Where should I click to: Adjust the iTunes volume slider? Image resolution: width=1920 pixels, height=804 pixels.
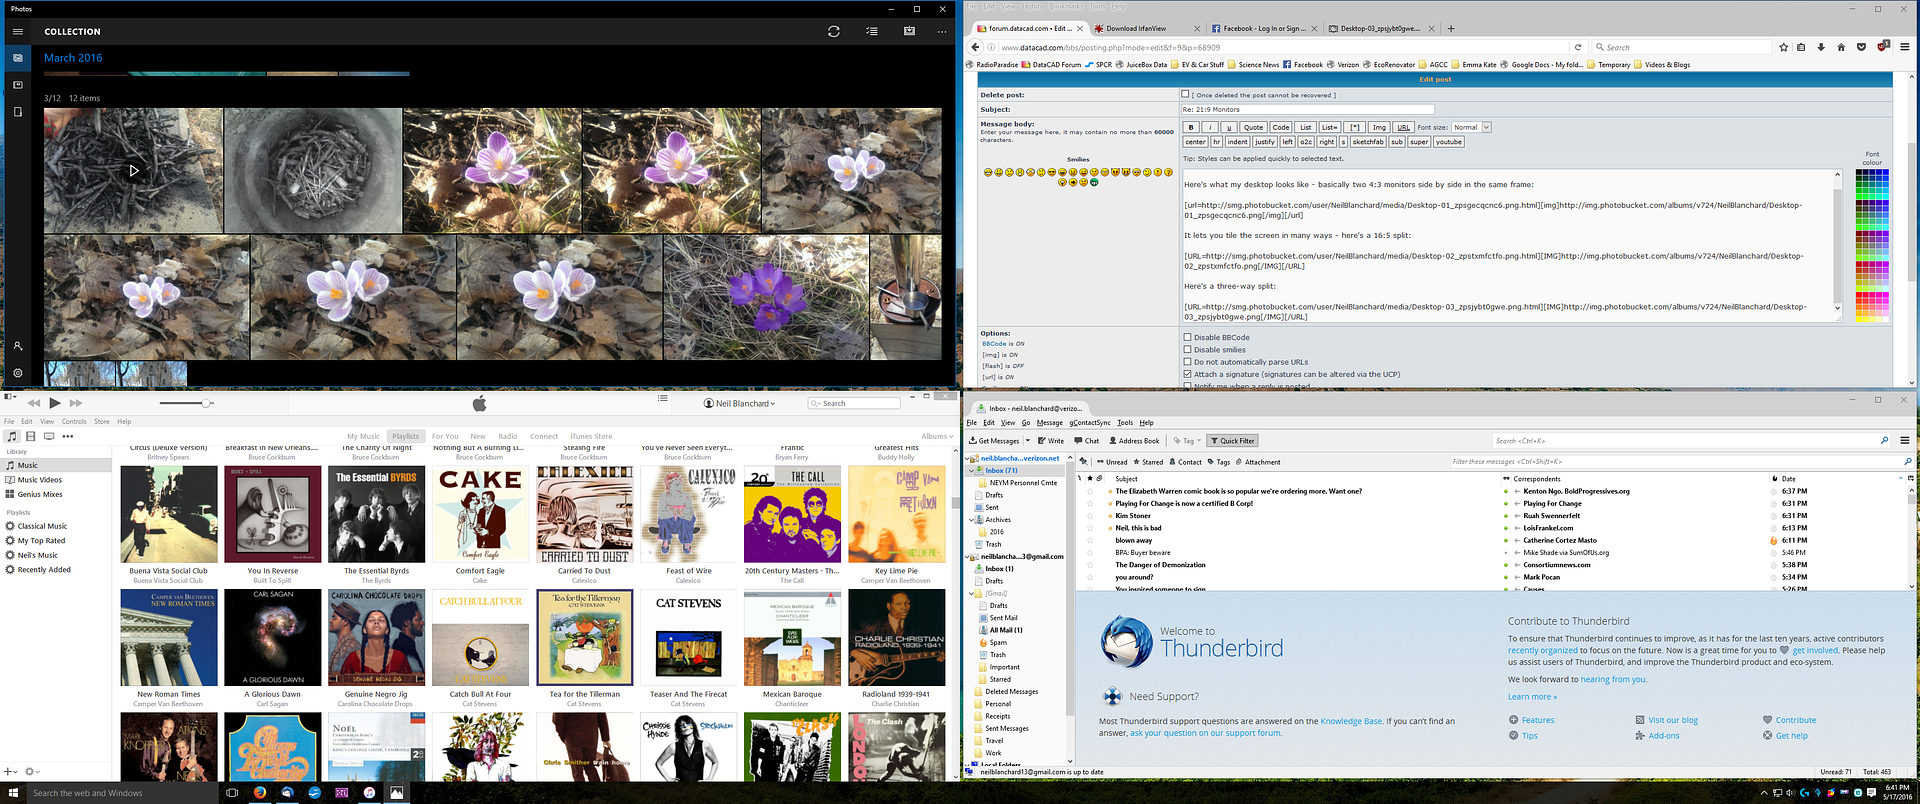click(206, 403)
